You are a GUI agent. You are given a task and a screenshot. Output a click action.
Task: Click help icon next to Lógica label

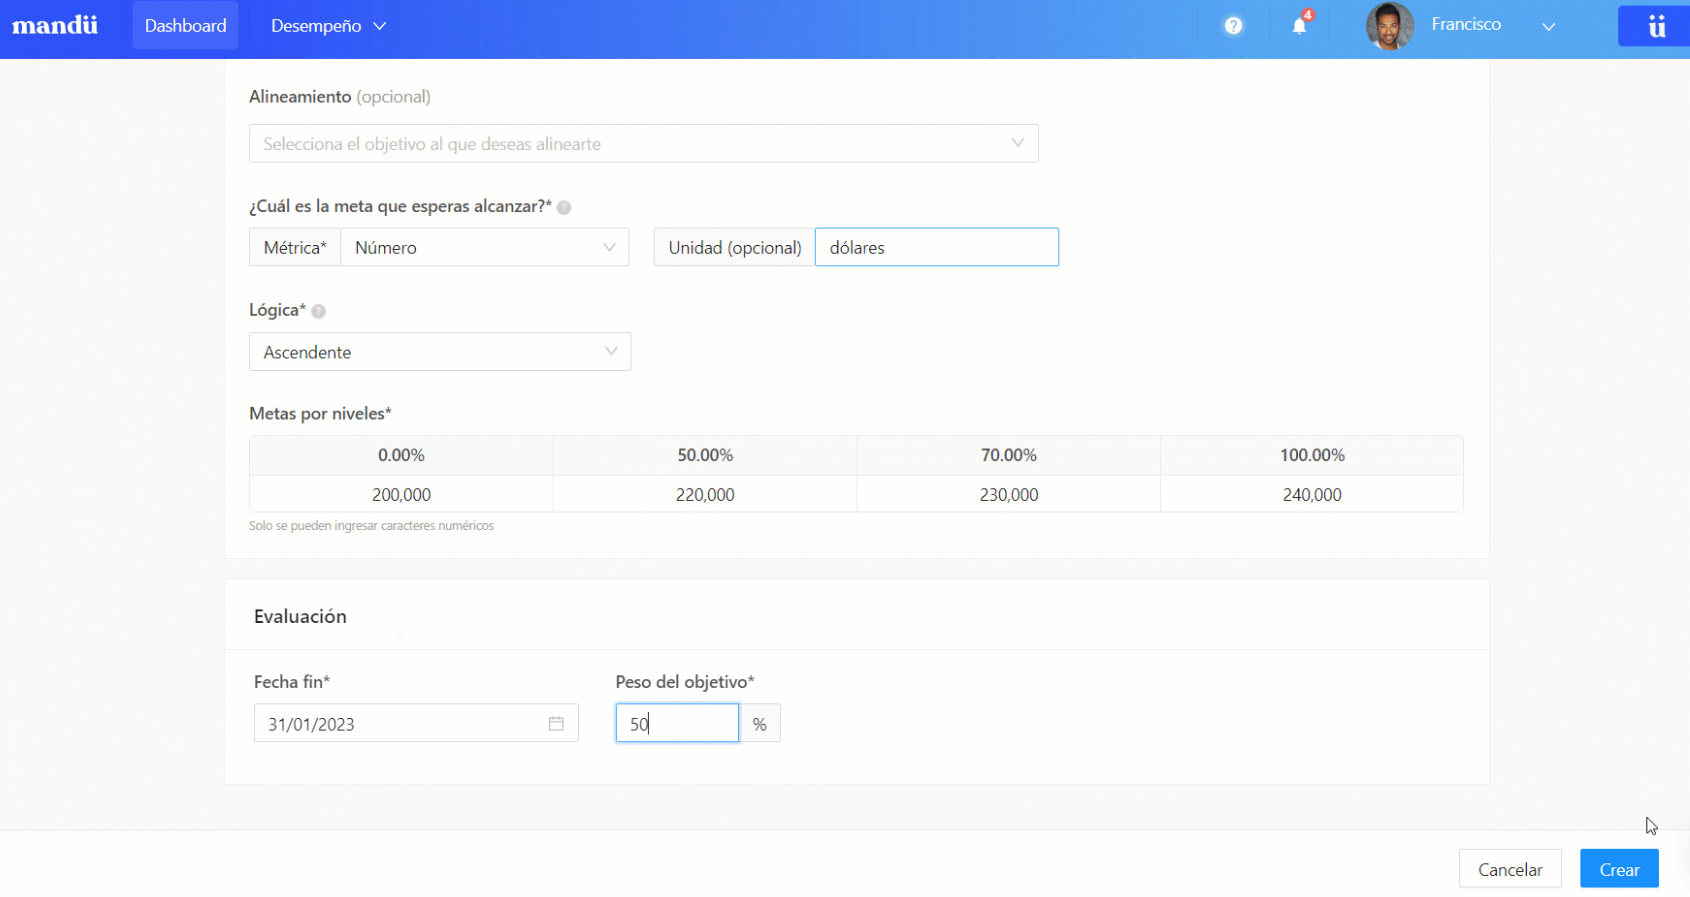[318, 311]
